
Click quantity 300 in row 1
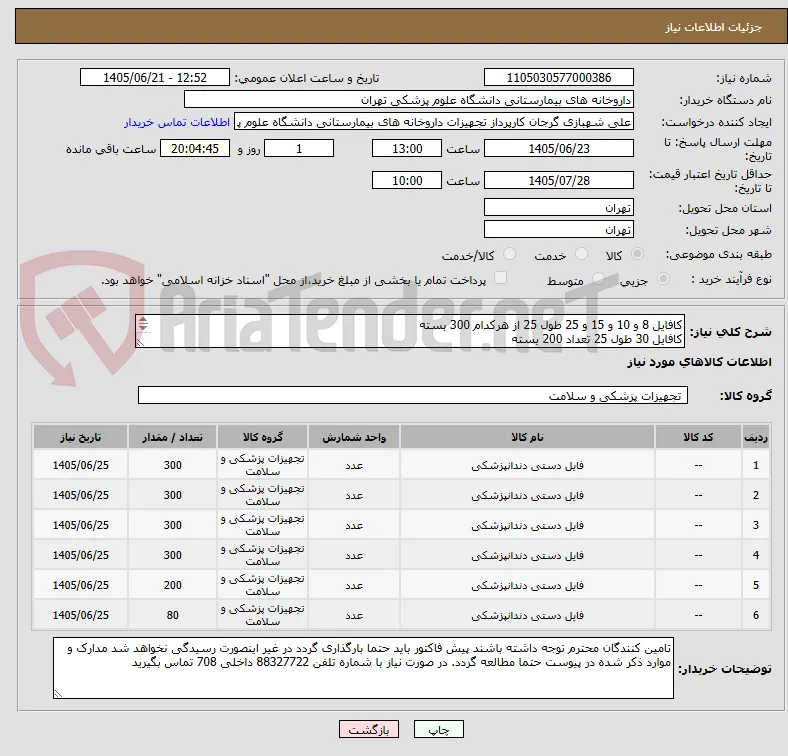tap(172, 465)
